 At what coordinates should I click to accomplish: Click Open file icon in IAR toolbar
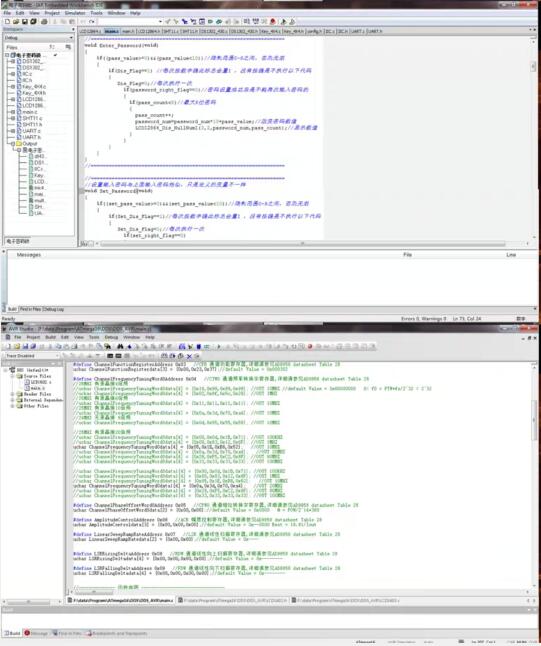[x=16, y=21]
